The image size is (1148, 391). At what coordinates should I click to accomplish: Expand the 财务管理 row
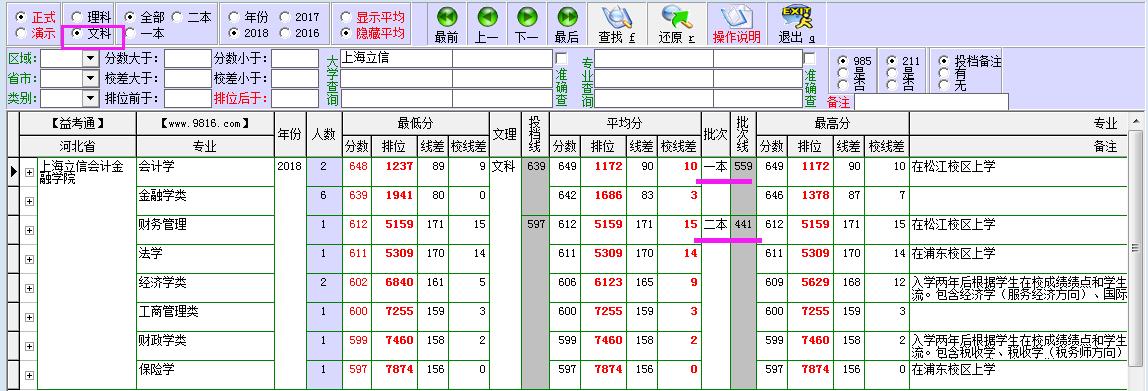click(x=29, y=230)
